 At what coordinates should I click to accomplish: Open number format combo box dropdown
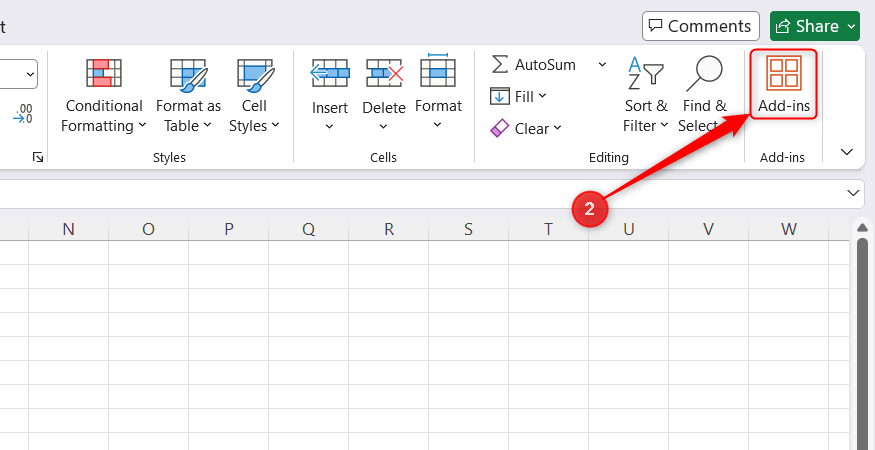click(x=30, y=74)
